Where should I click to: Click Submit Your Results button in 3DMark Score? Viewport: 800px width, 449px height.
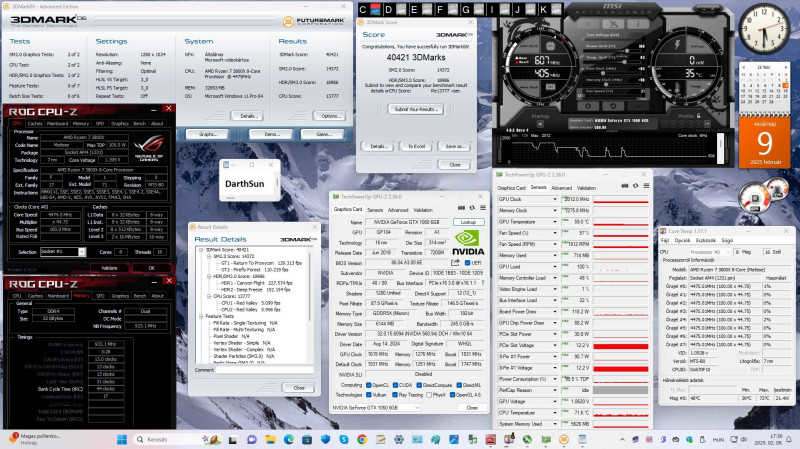(416, 109)
